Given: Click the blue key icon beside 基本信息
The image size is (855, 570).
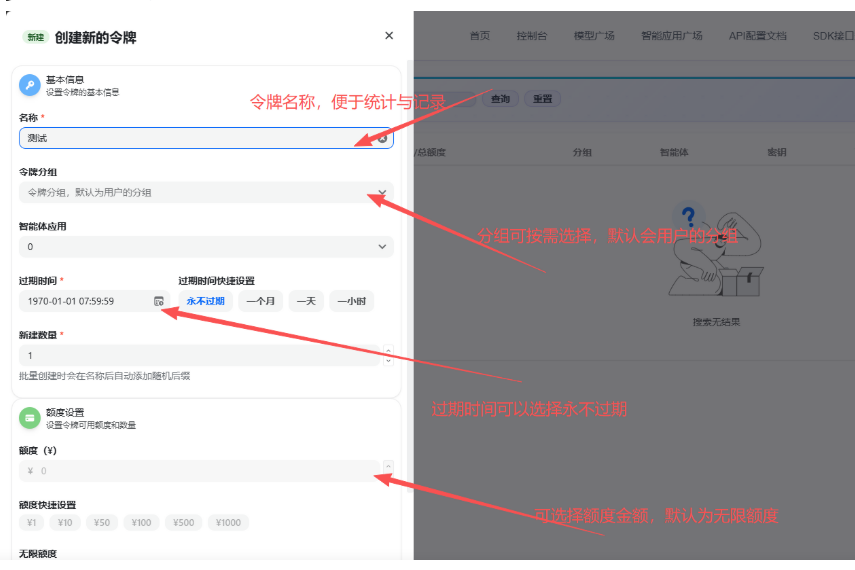Looking at the screenshot, I should coord(30,85).
